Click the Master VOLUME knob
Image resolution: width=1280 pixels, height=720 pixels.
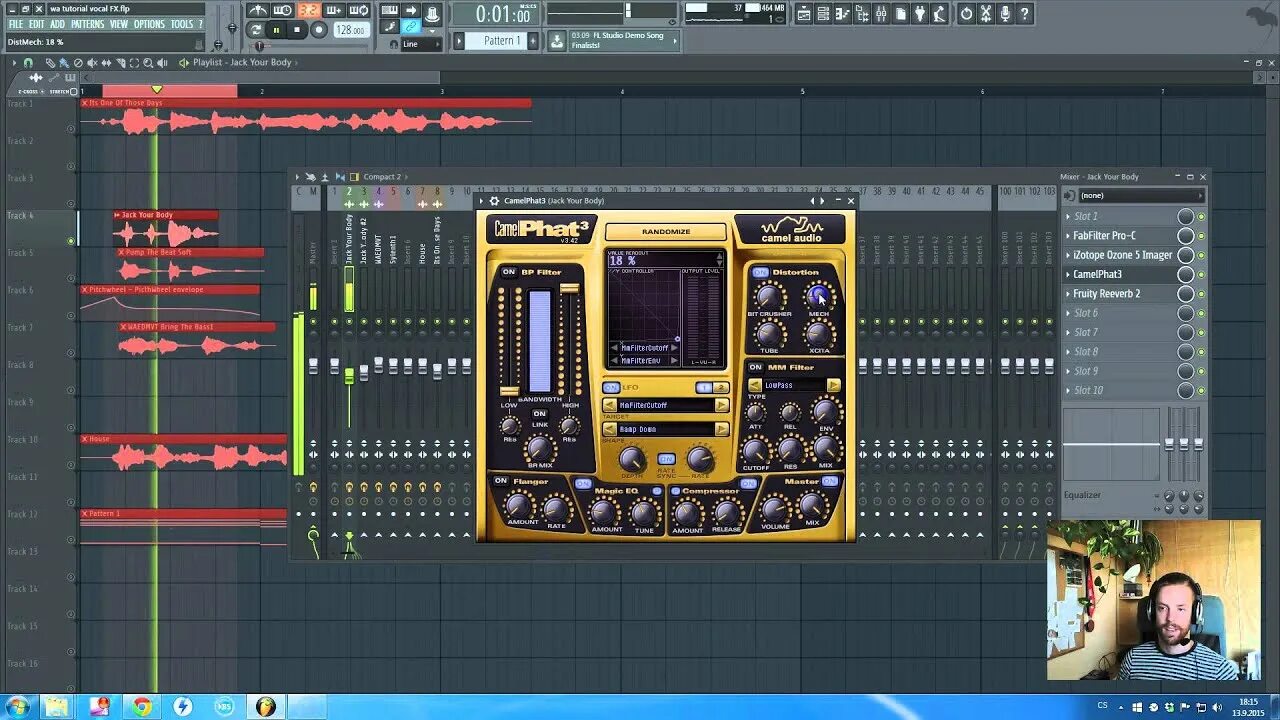pos(775,508)
